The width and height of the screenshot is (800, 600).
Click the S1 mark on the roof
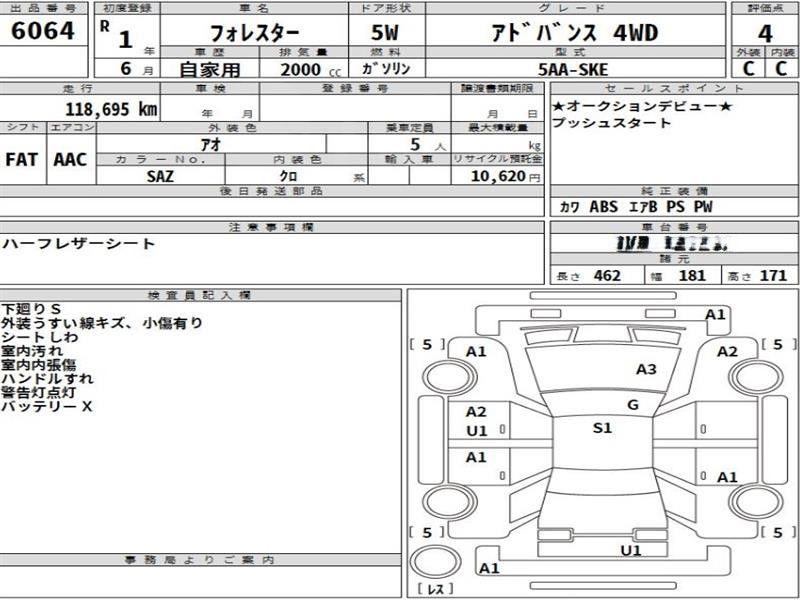coord(602,428)
